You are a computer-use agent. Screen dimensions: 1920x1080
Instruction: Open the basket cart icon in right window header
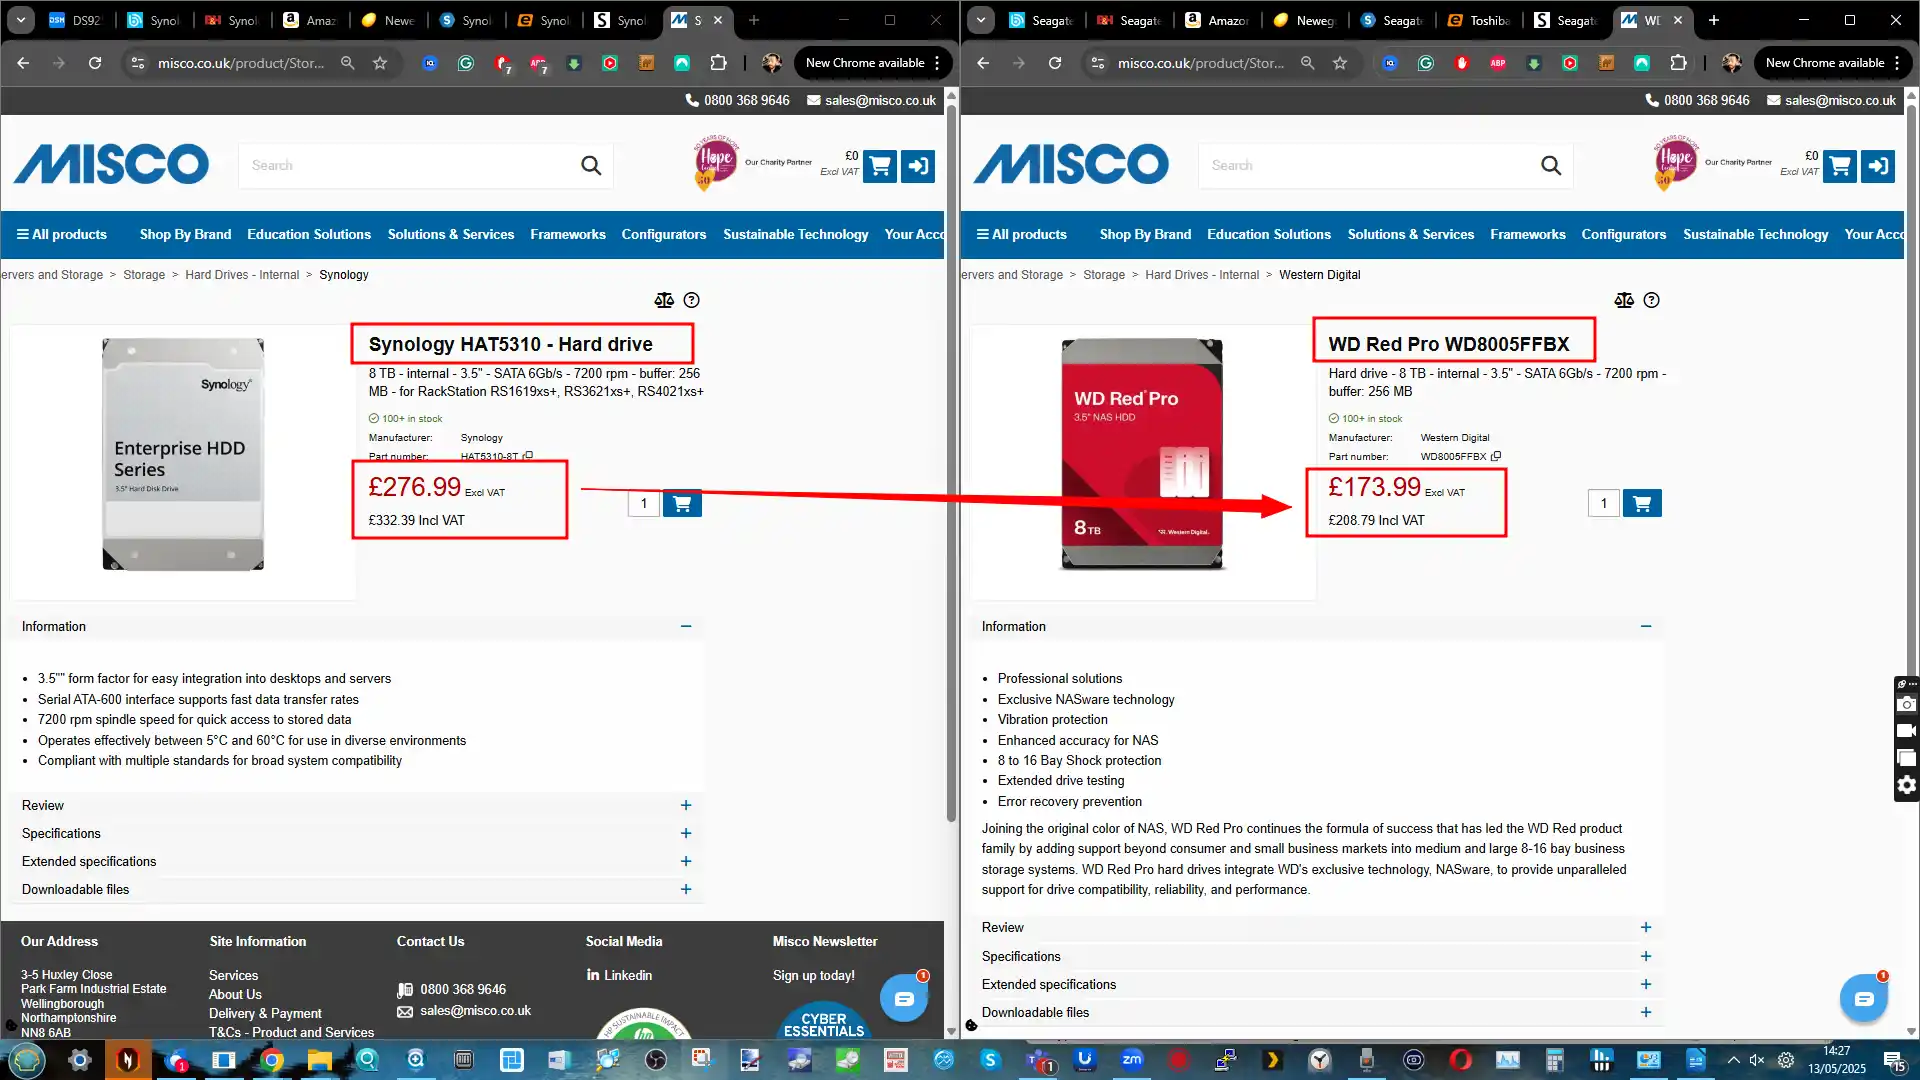tap(1840, 166)
